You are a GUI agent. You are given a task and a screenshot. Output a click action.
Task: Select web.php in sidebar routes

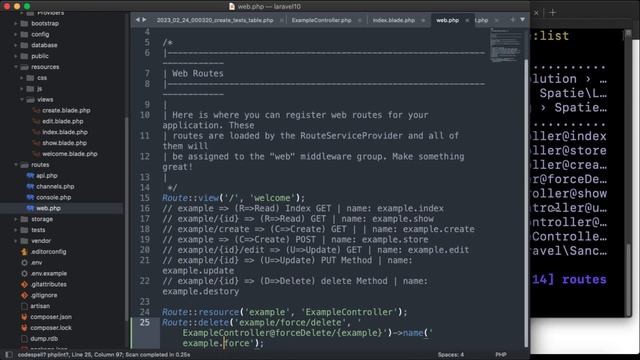click(49, 208)
